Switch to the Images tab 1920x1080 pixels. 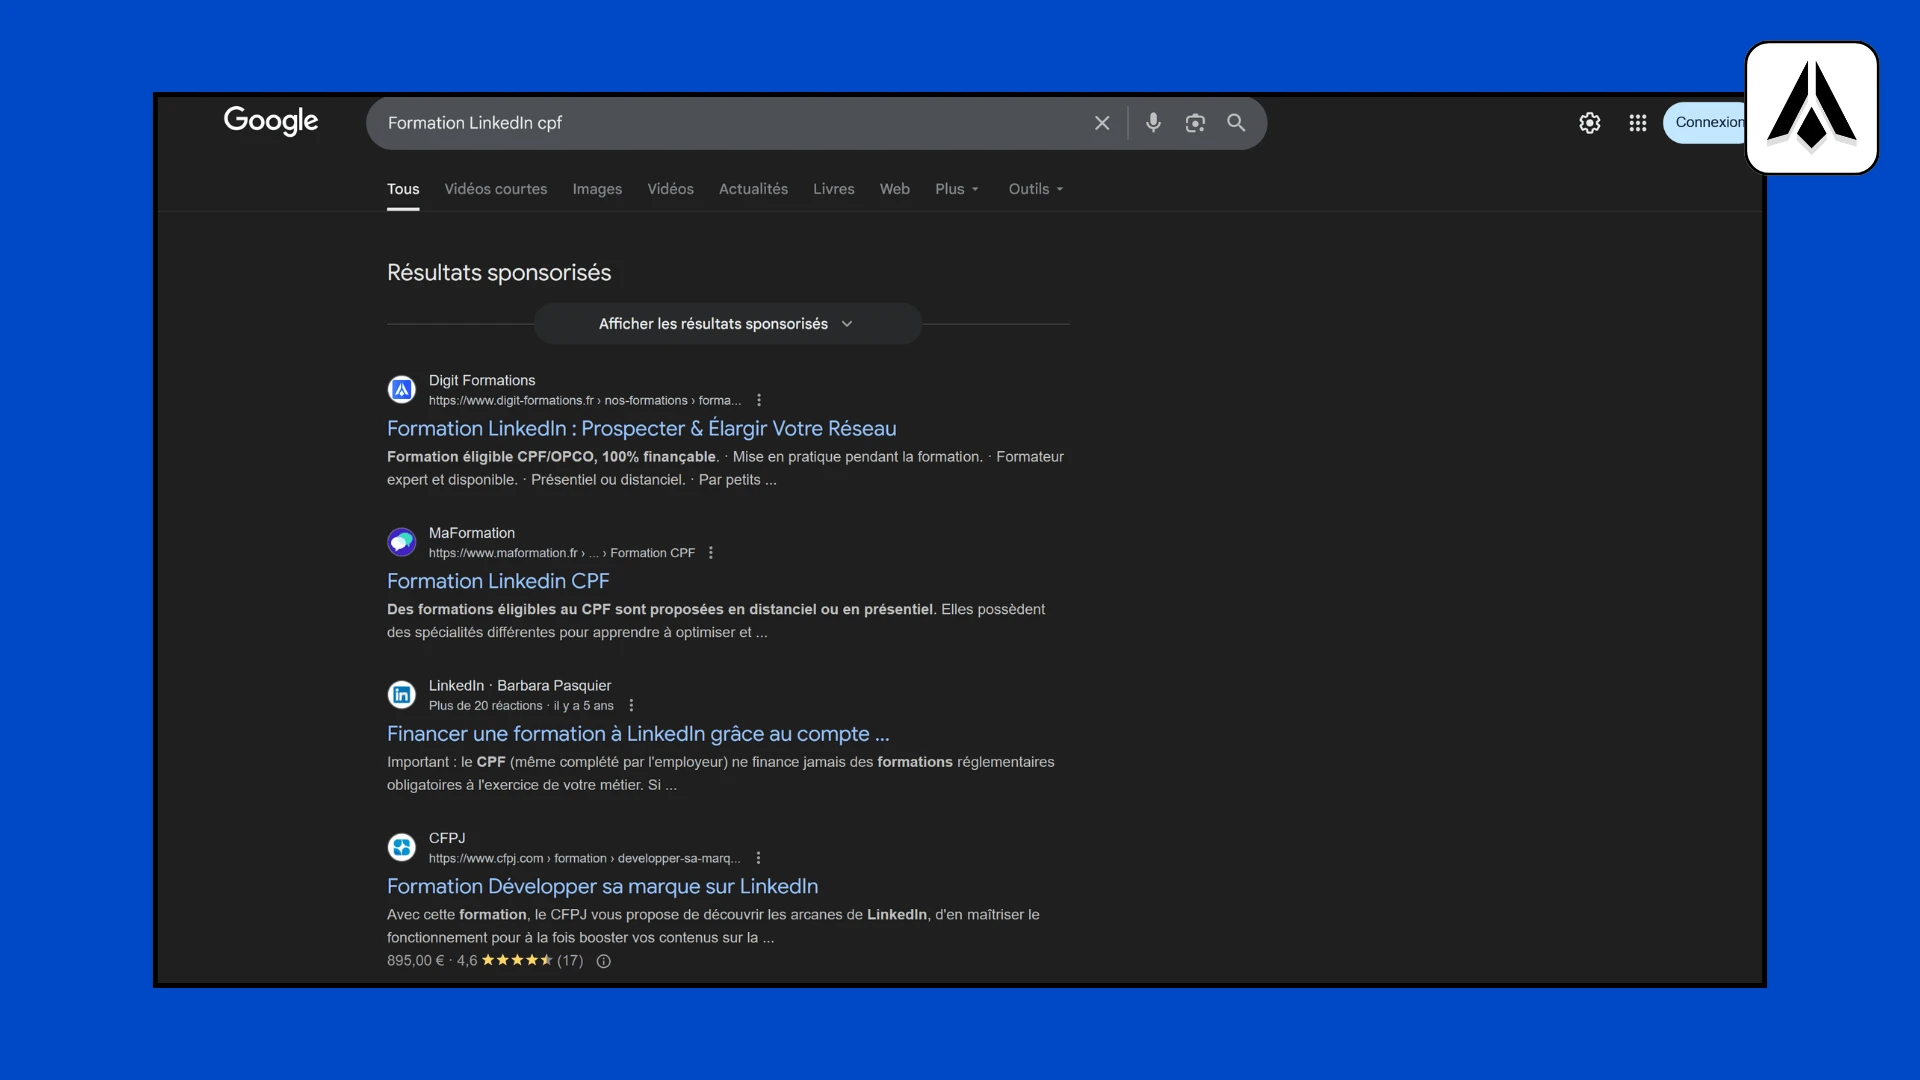pyautogui.click(x=597, y=189)
